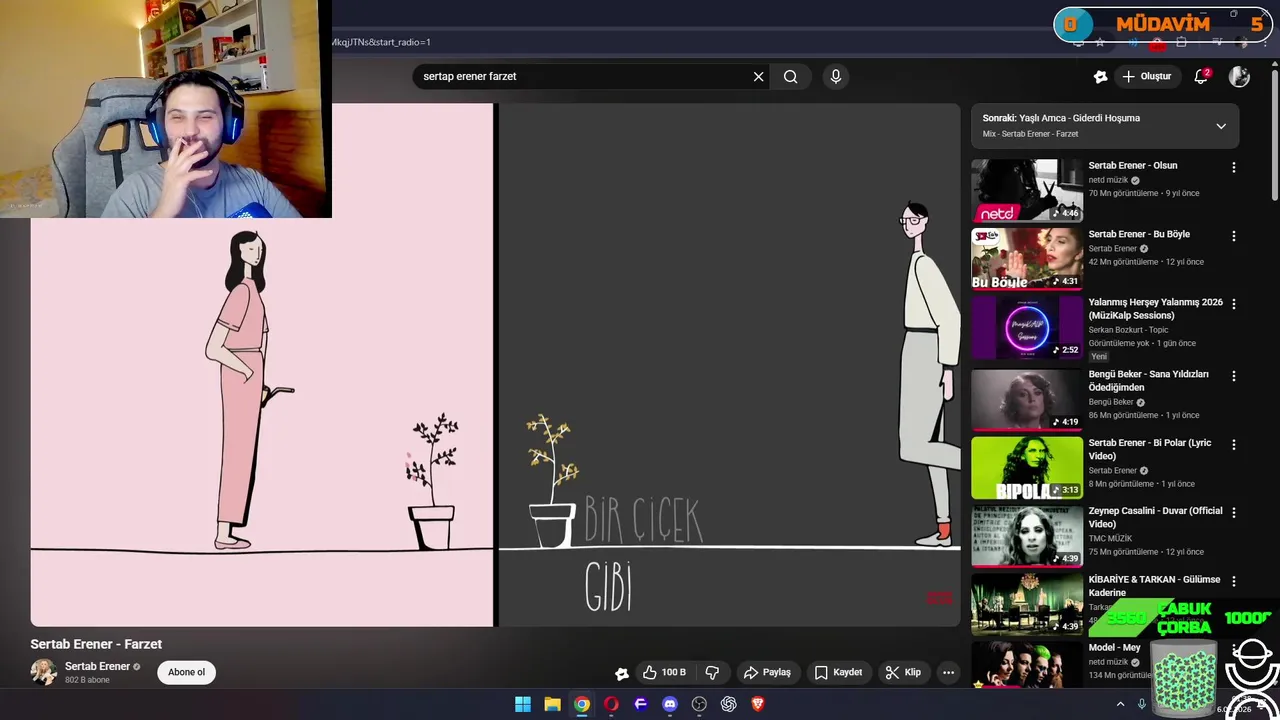Switch to Google Chrome on the taskbar
This screenshot has height=720, width=1280.
coord(582,704)
